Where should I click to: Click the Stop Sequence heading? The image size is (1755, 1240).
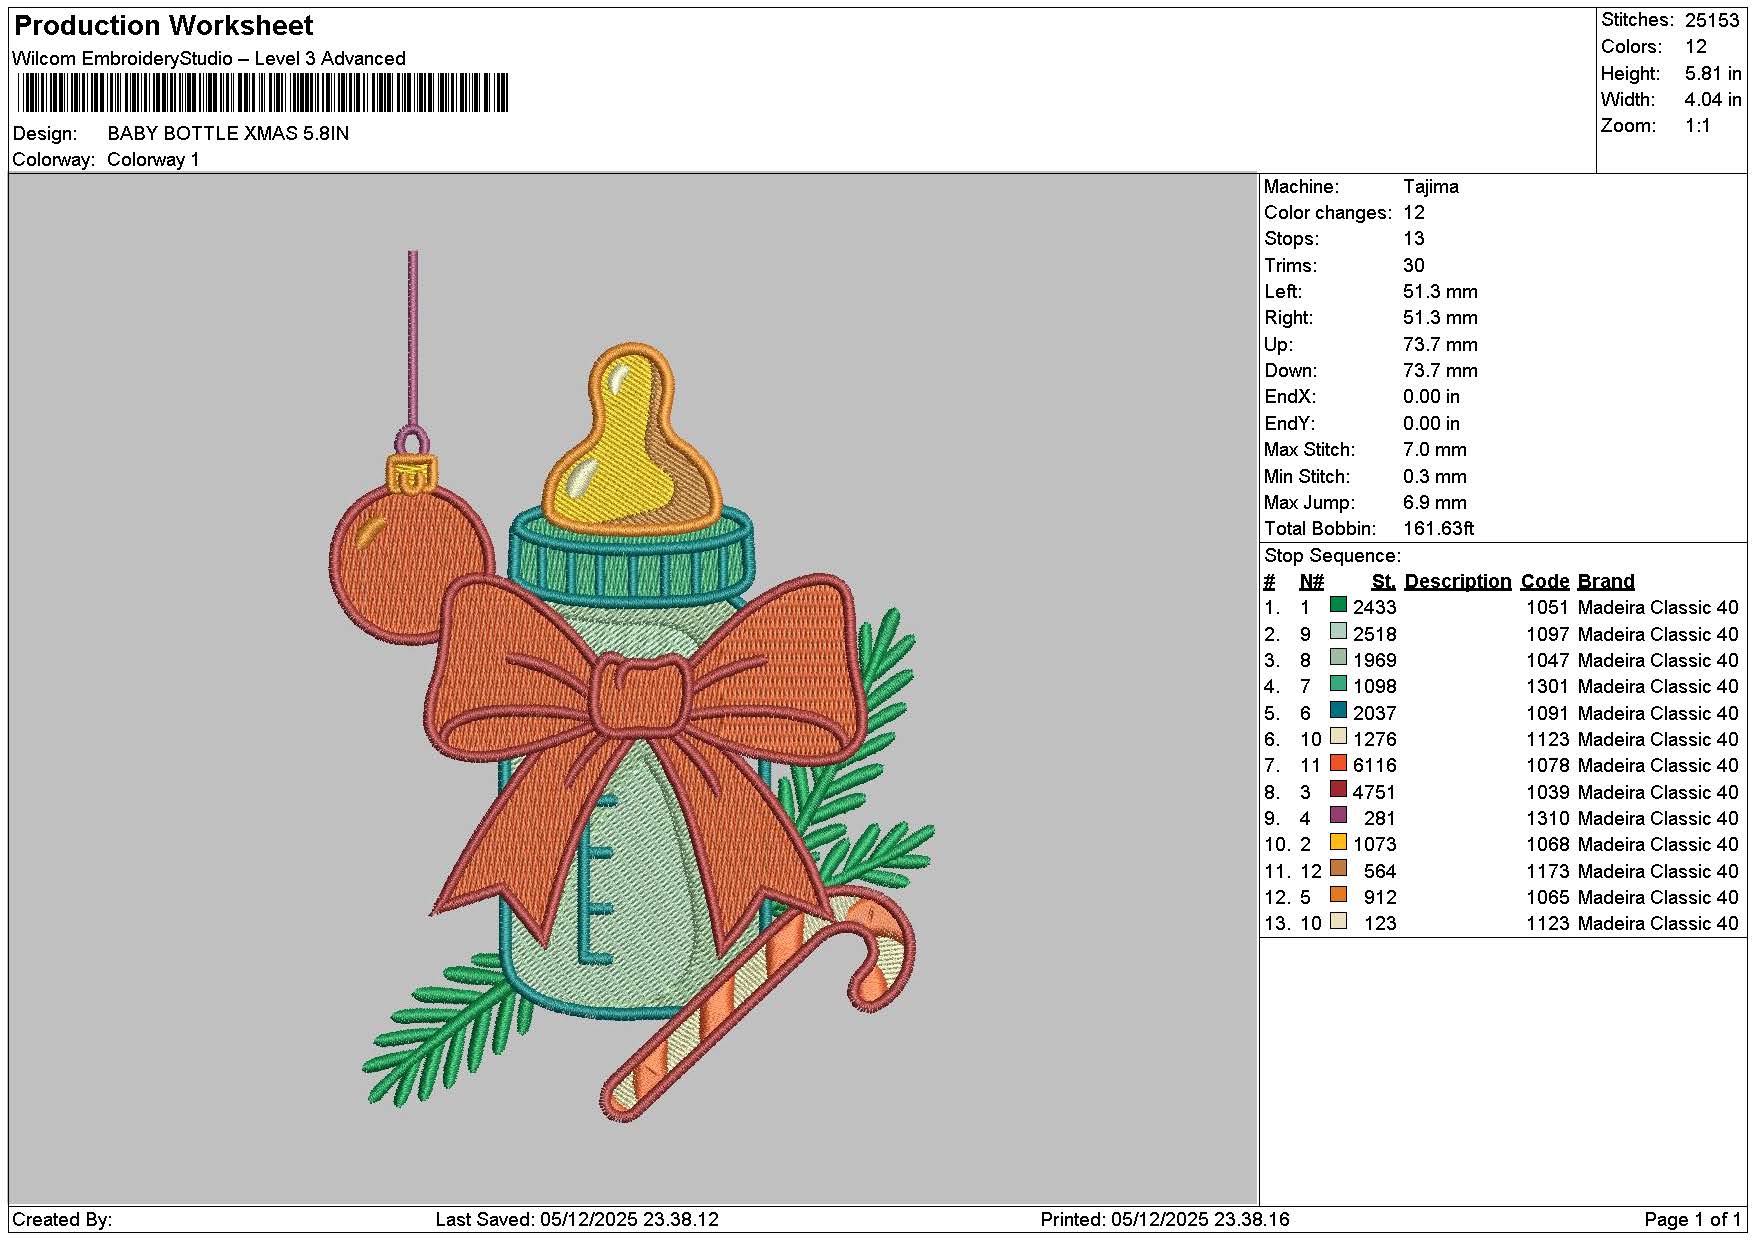pyautogui.click(x=1332, y=555)
